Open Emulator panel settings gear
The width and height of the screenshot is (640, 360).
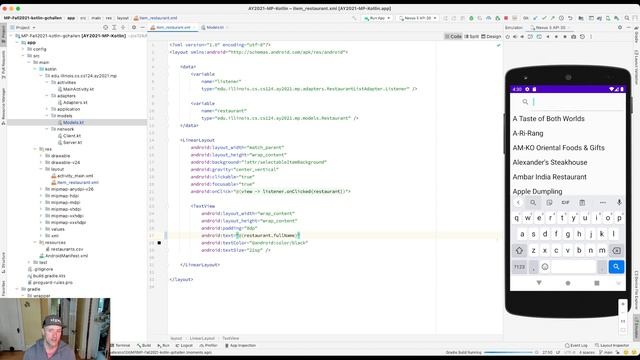click(620, 27)
